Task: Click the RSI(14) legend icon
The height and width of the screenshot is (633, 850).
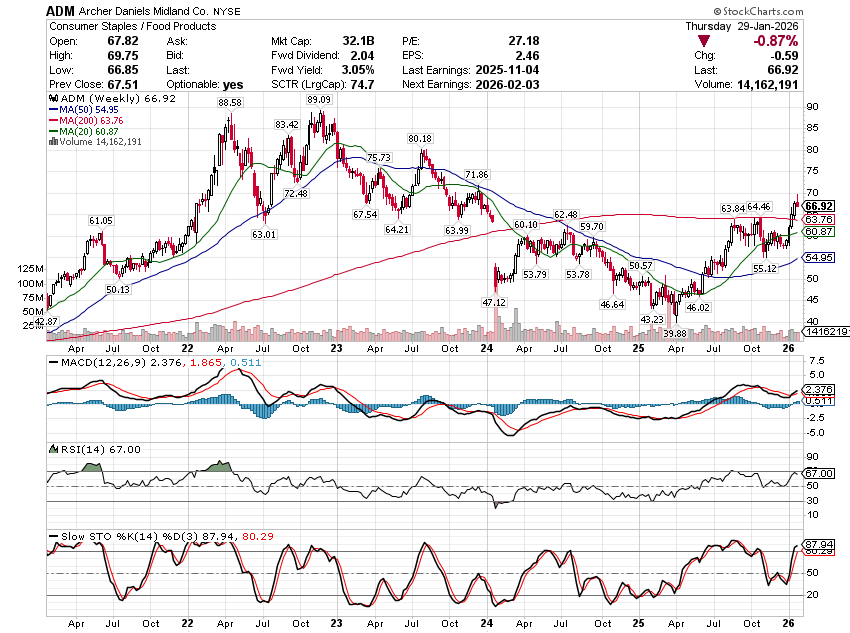Action: [x=52, y=450]
